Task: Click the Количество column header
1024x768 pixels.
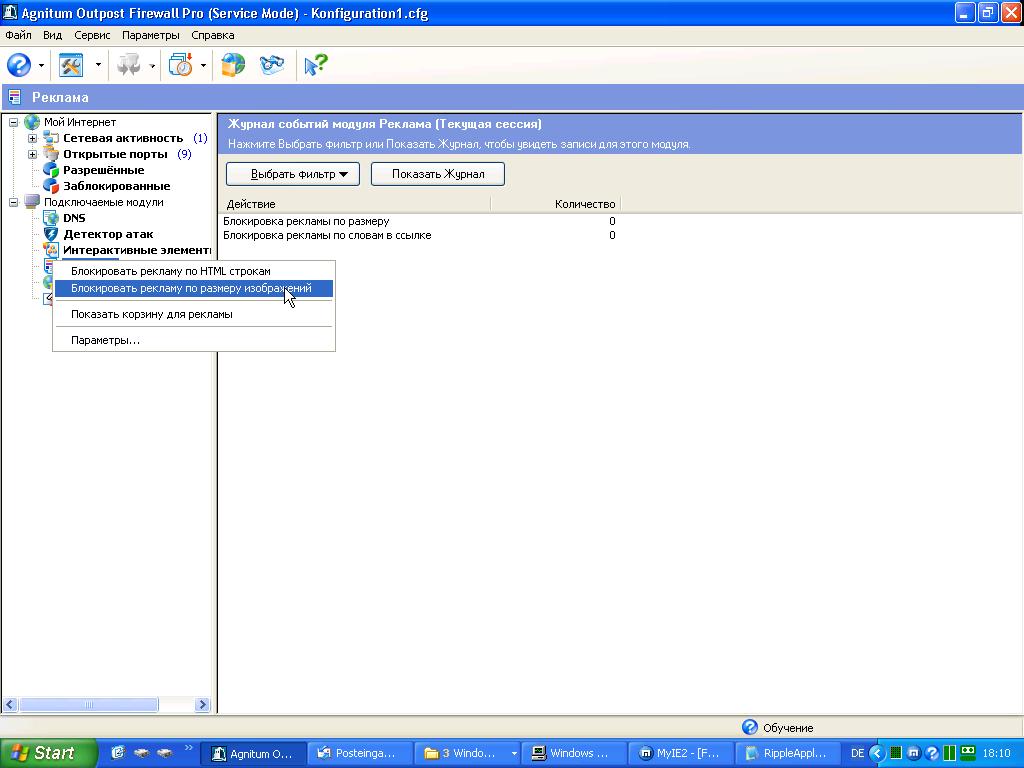Action: click(555, 204)
